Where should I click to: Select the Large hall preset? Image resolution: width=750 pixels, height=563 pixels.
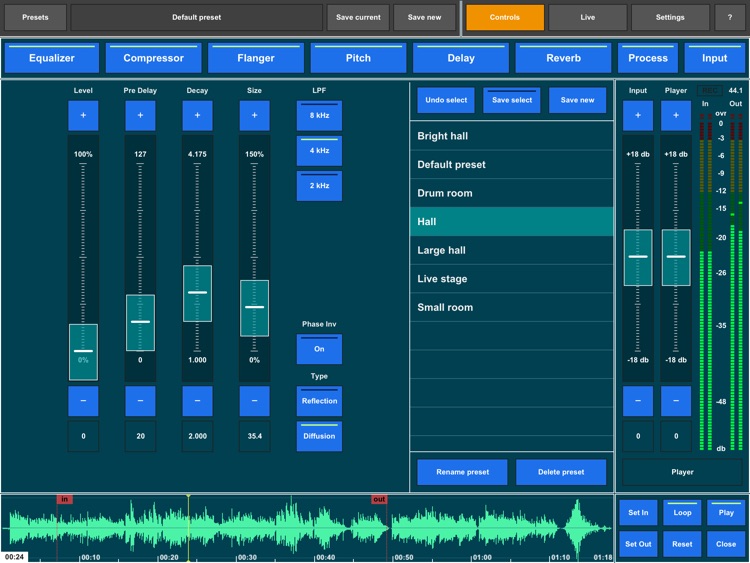coord(511,250)
